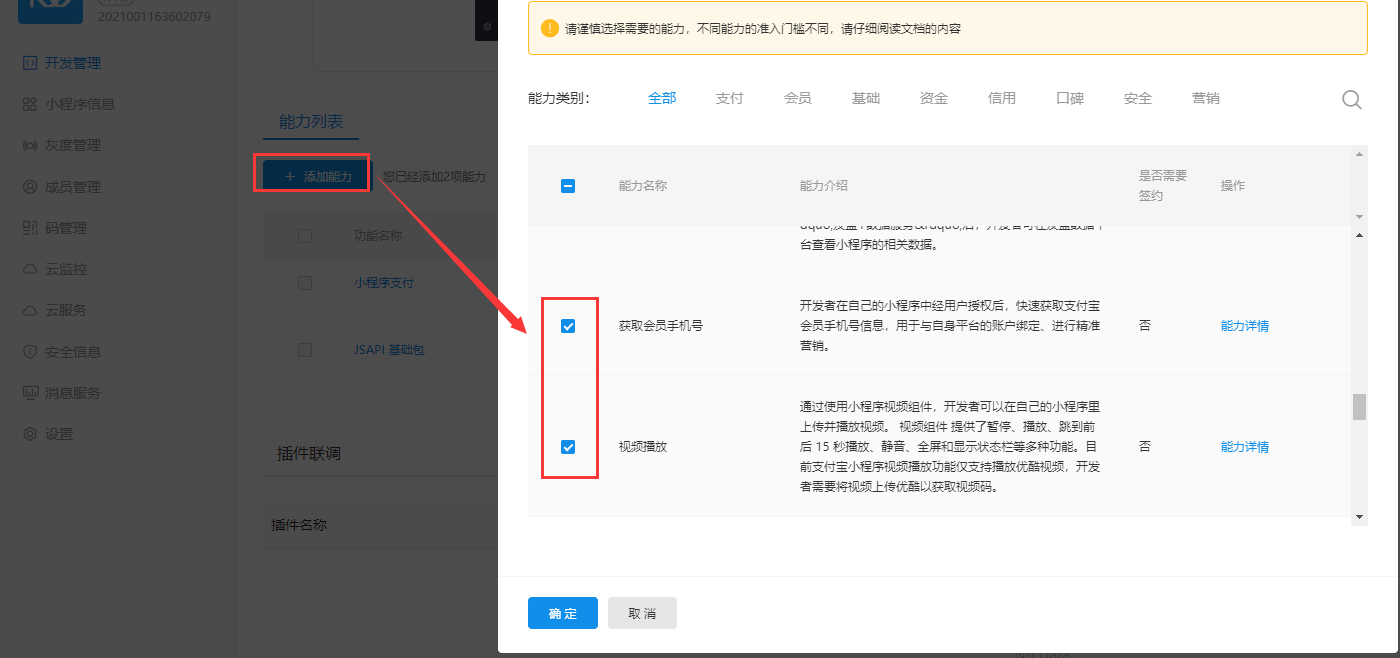Switch to 营销 category tab
This screenshot has width=1400, height=658.
[x=1205, y=98]
